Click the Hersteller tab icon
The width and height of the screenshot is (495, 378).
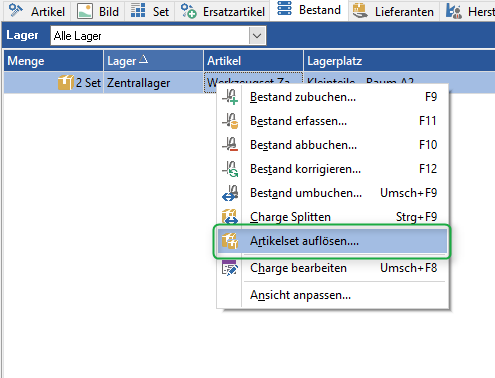tap(454, 11)
